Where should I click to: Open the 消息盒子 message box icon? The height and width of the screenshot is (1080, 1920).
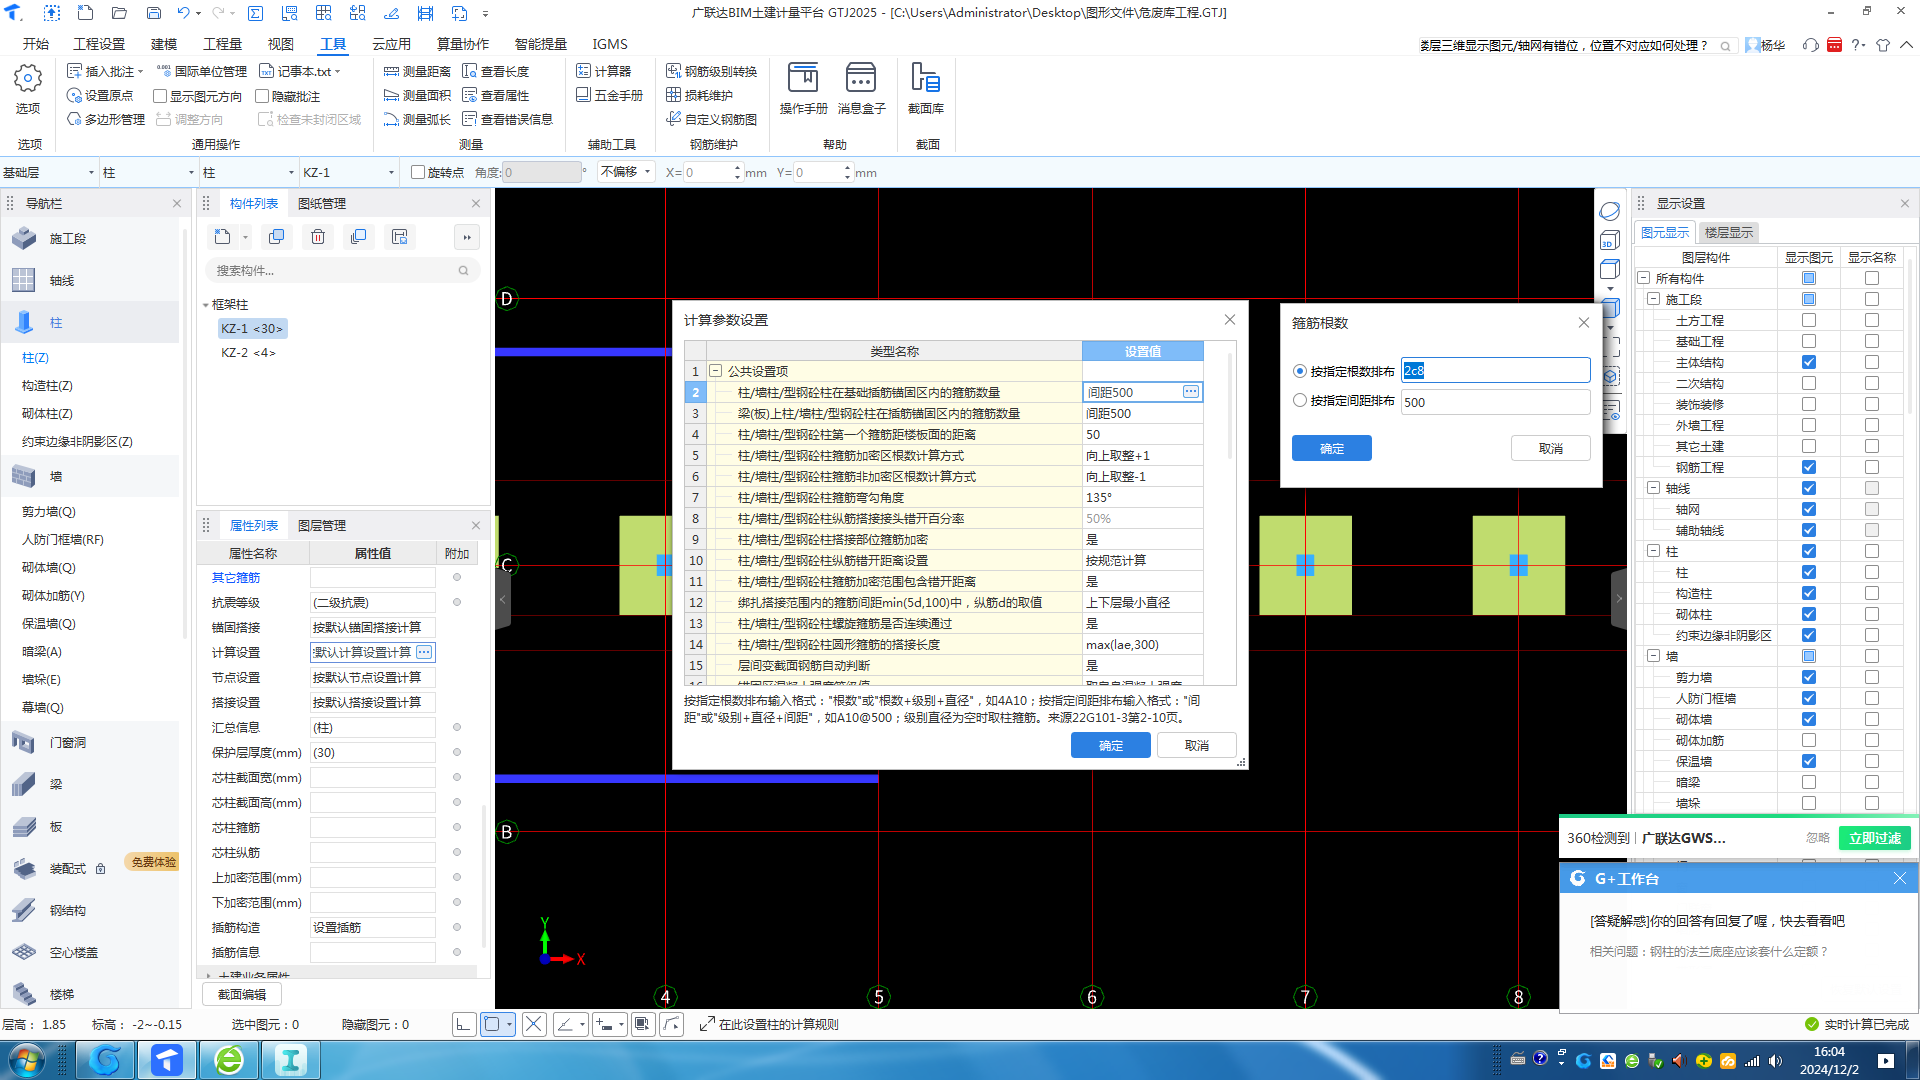[x=861, y=78]
